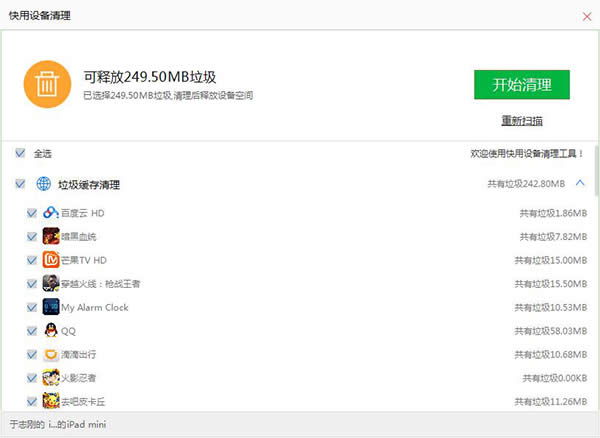Screen dimensions: 600x438
Task: Uncheck the QQ checkbox
Action: tap(32, 331)
